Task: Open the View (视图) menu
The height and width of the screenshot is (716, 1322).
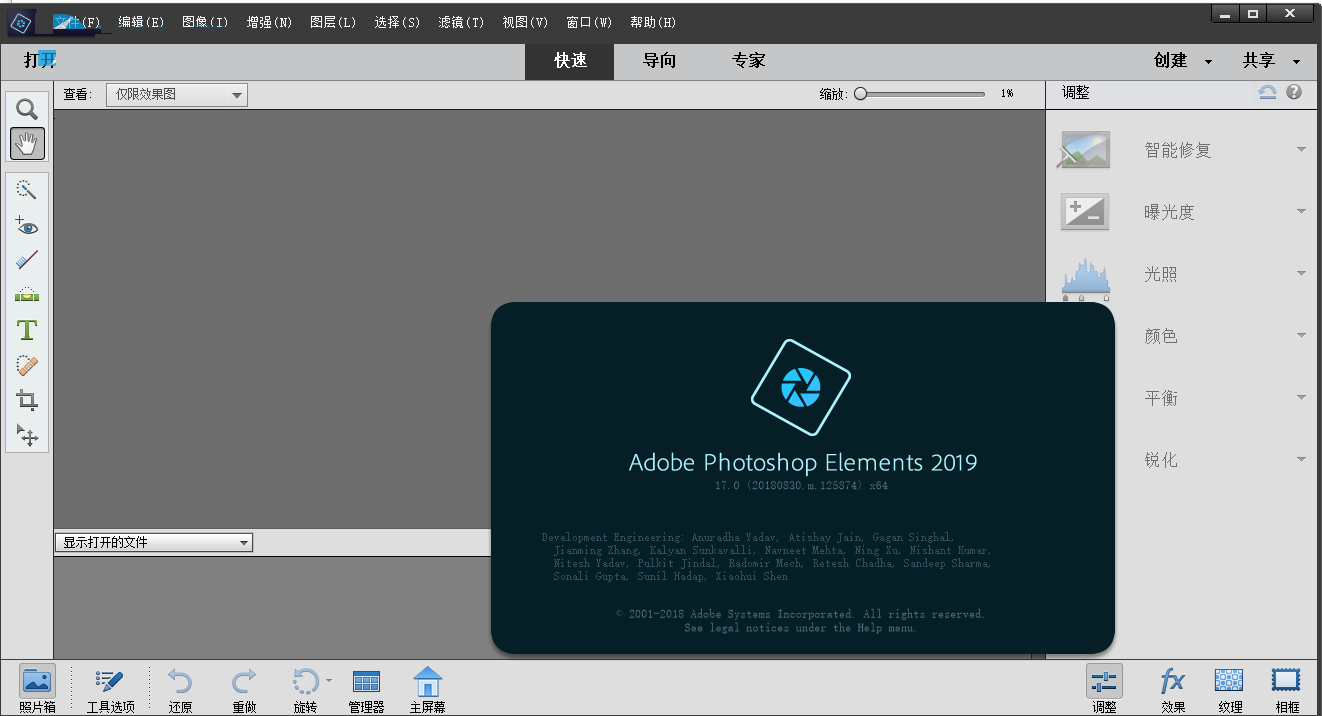Action: pos(525,22)
